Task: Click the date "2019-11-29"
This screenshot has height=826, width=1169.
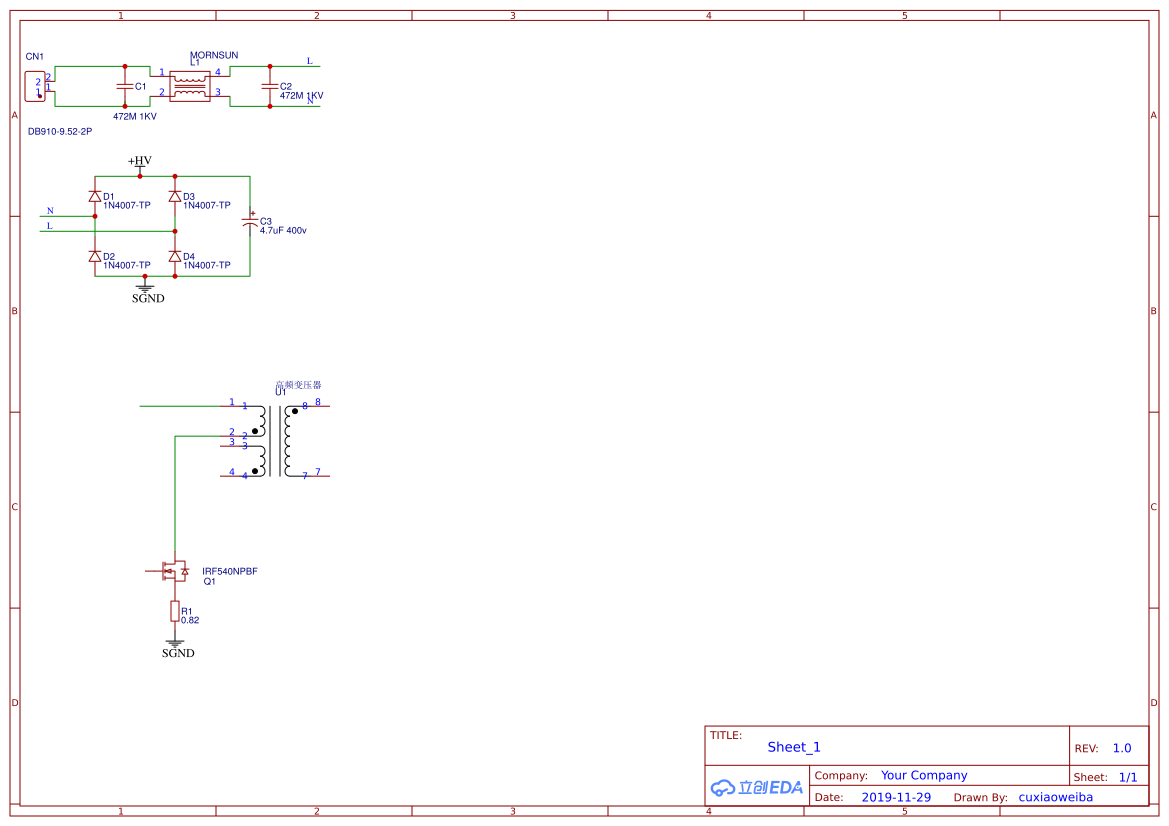Action: [896, 797]
